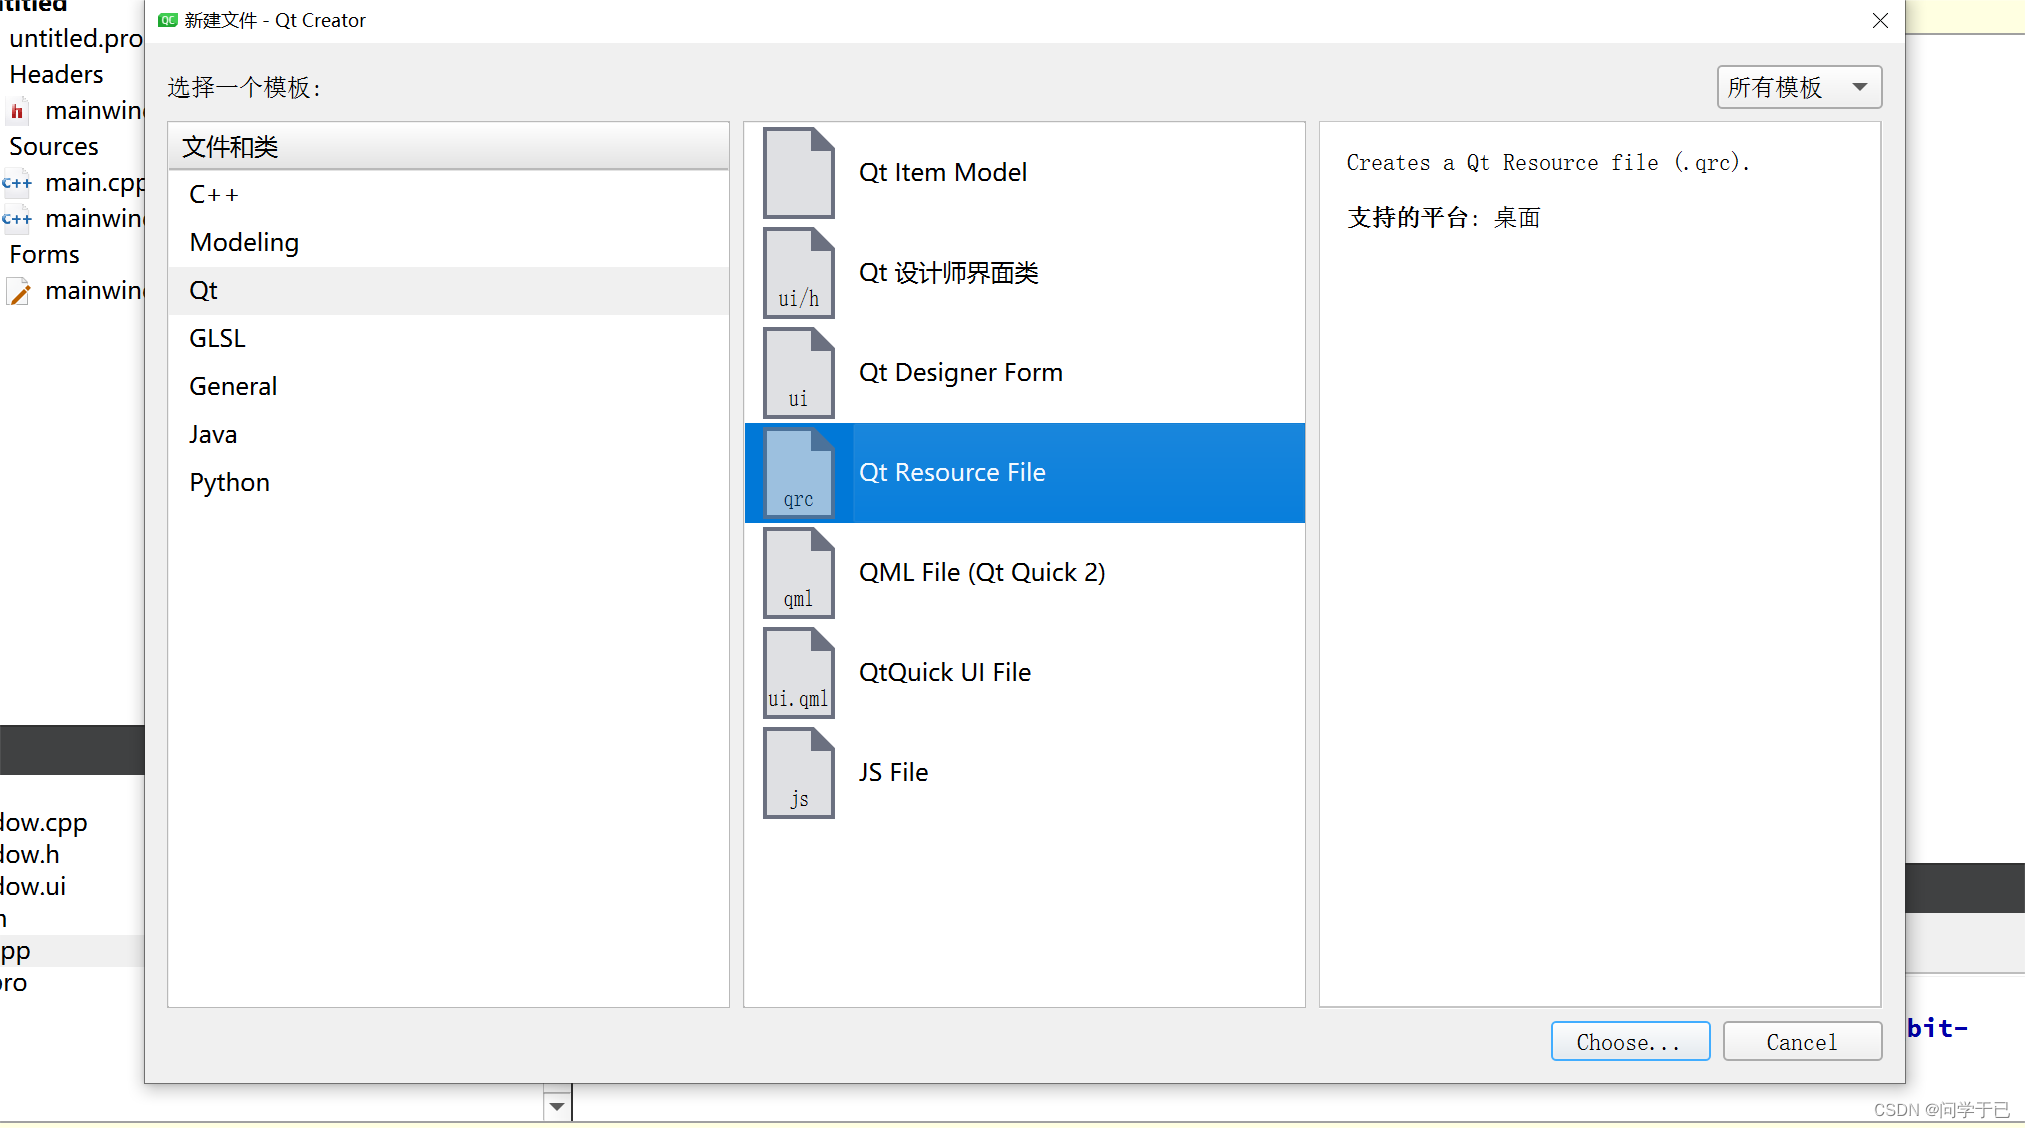Click the Qt Item Model document icon
Screen dimensions: 2025x1128
[x=798, y=172]
